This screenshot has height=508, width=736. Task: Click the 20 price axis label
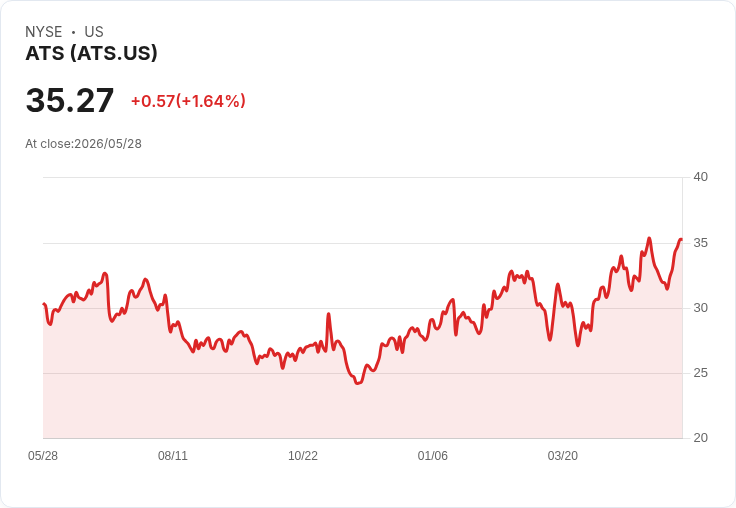pyautogui.click(x=700, y=438)
